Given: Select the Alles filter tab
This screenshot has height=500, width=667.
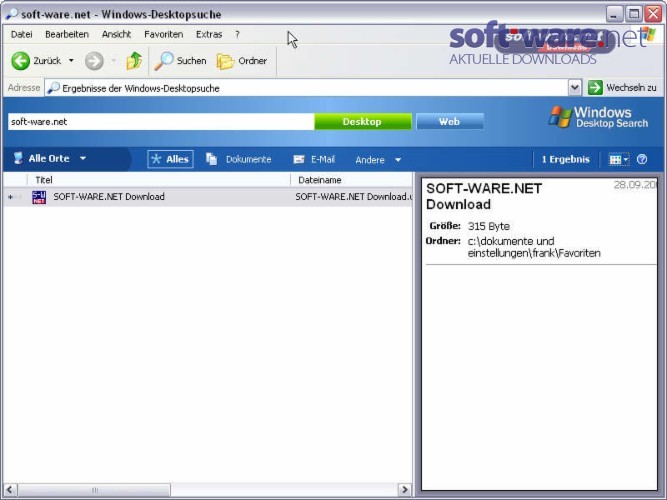Looking at the screenshot, I should (x=170, y=159).
